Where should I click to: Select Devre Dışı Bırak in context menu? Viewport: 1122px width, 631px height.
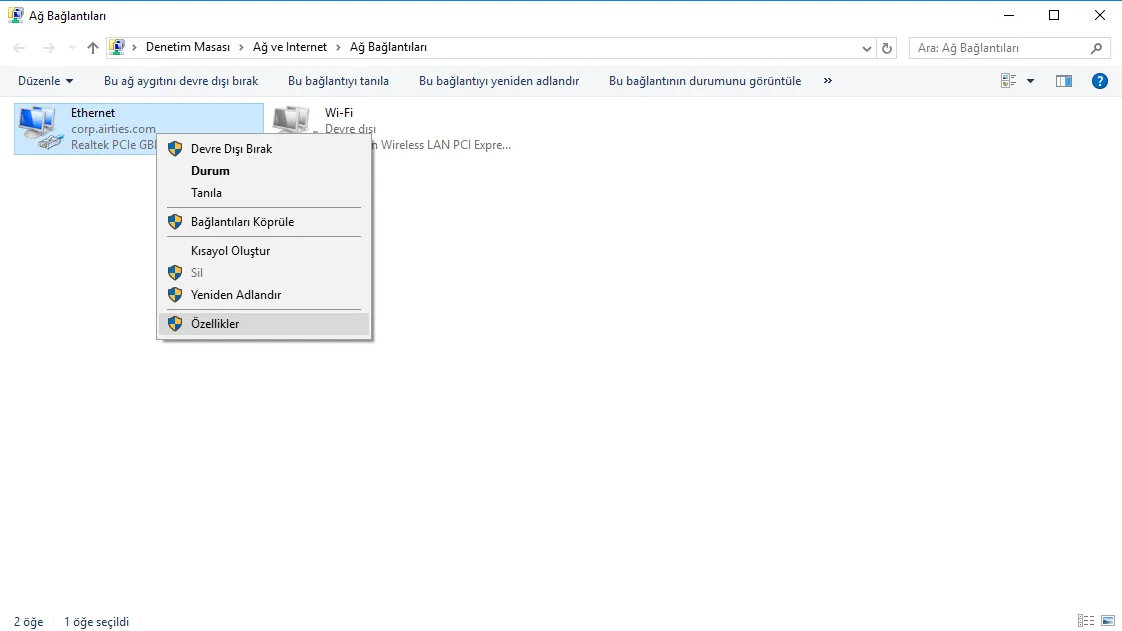231,149
